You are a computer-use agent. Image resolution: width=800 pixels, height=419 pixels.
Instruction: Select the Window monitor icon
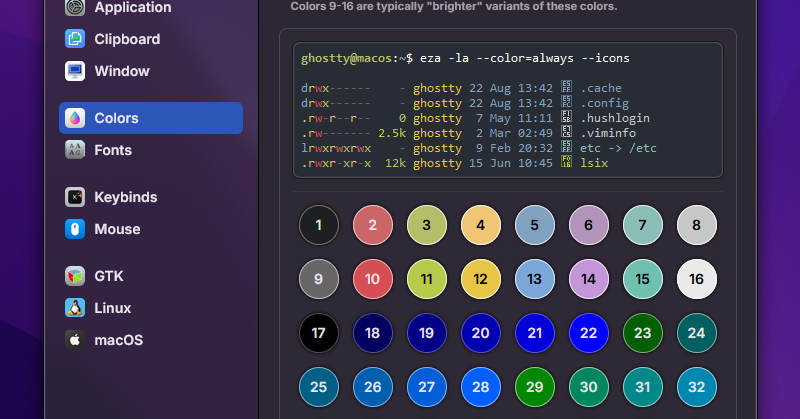[75, 71]
